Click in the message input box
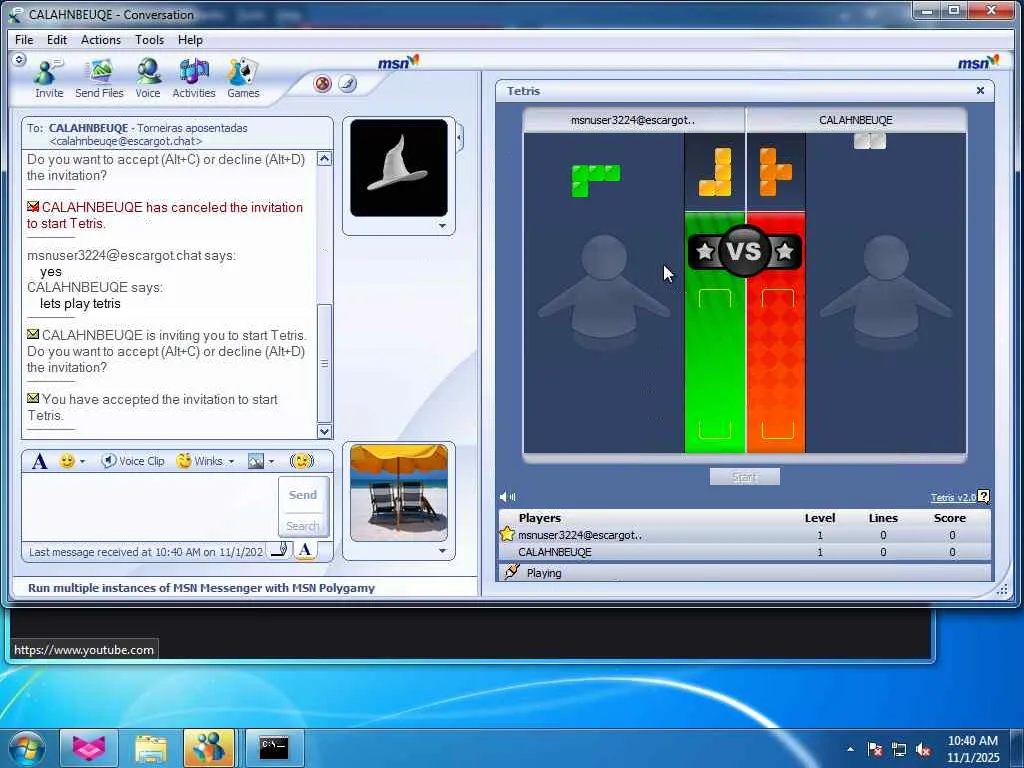Screen dimensions: 1024x768 150,507
